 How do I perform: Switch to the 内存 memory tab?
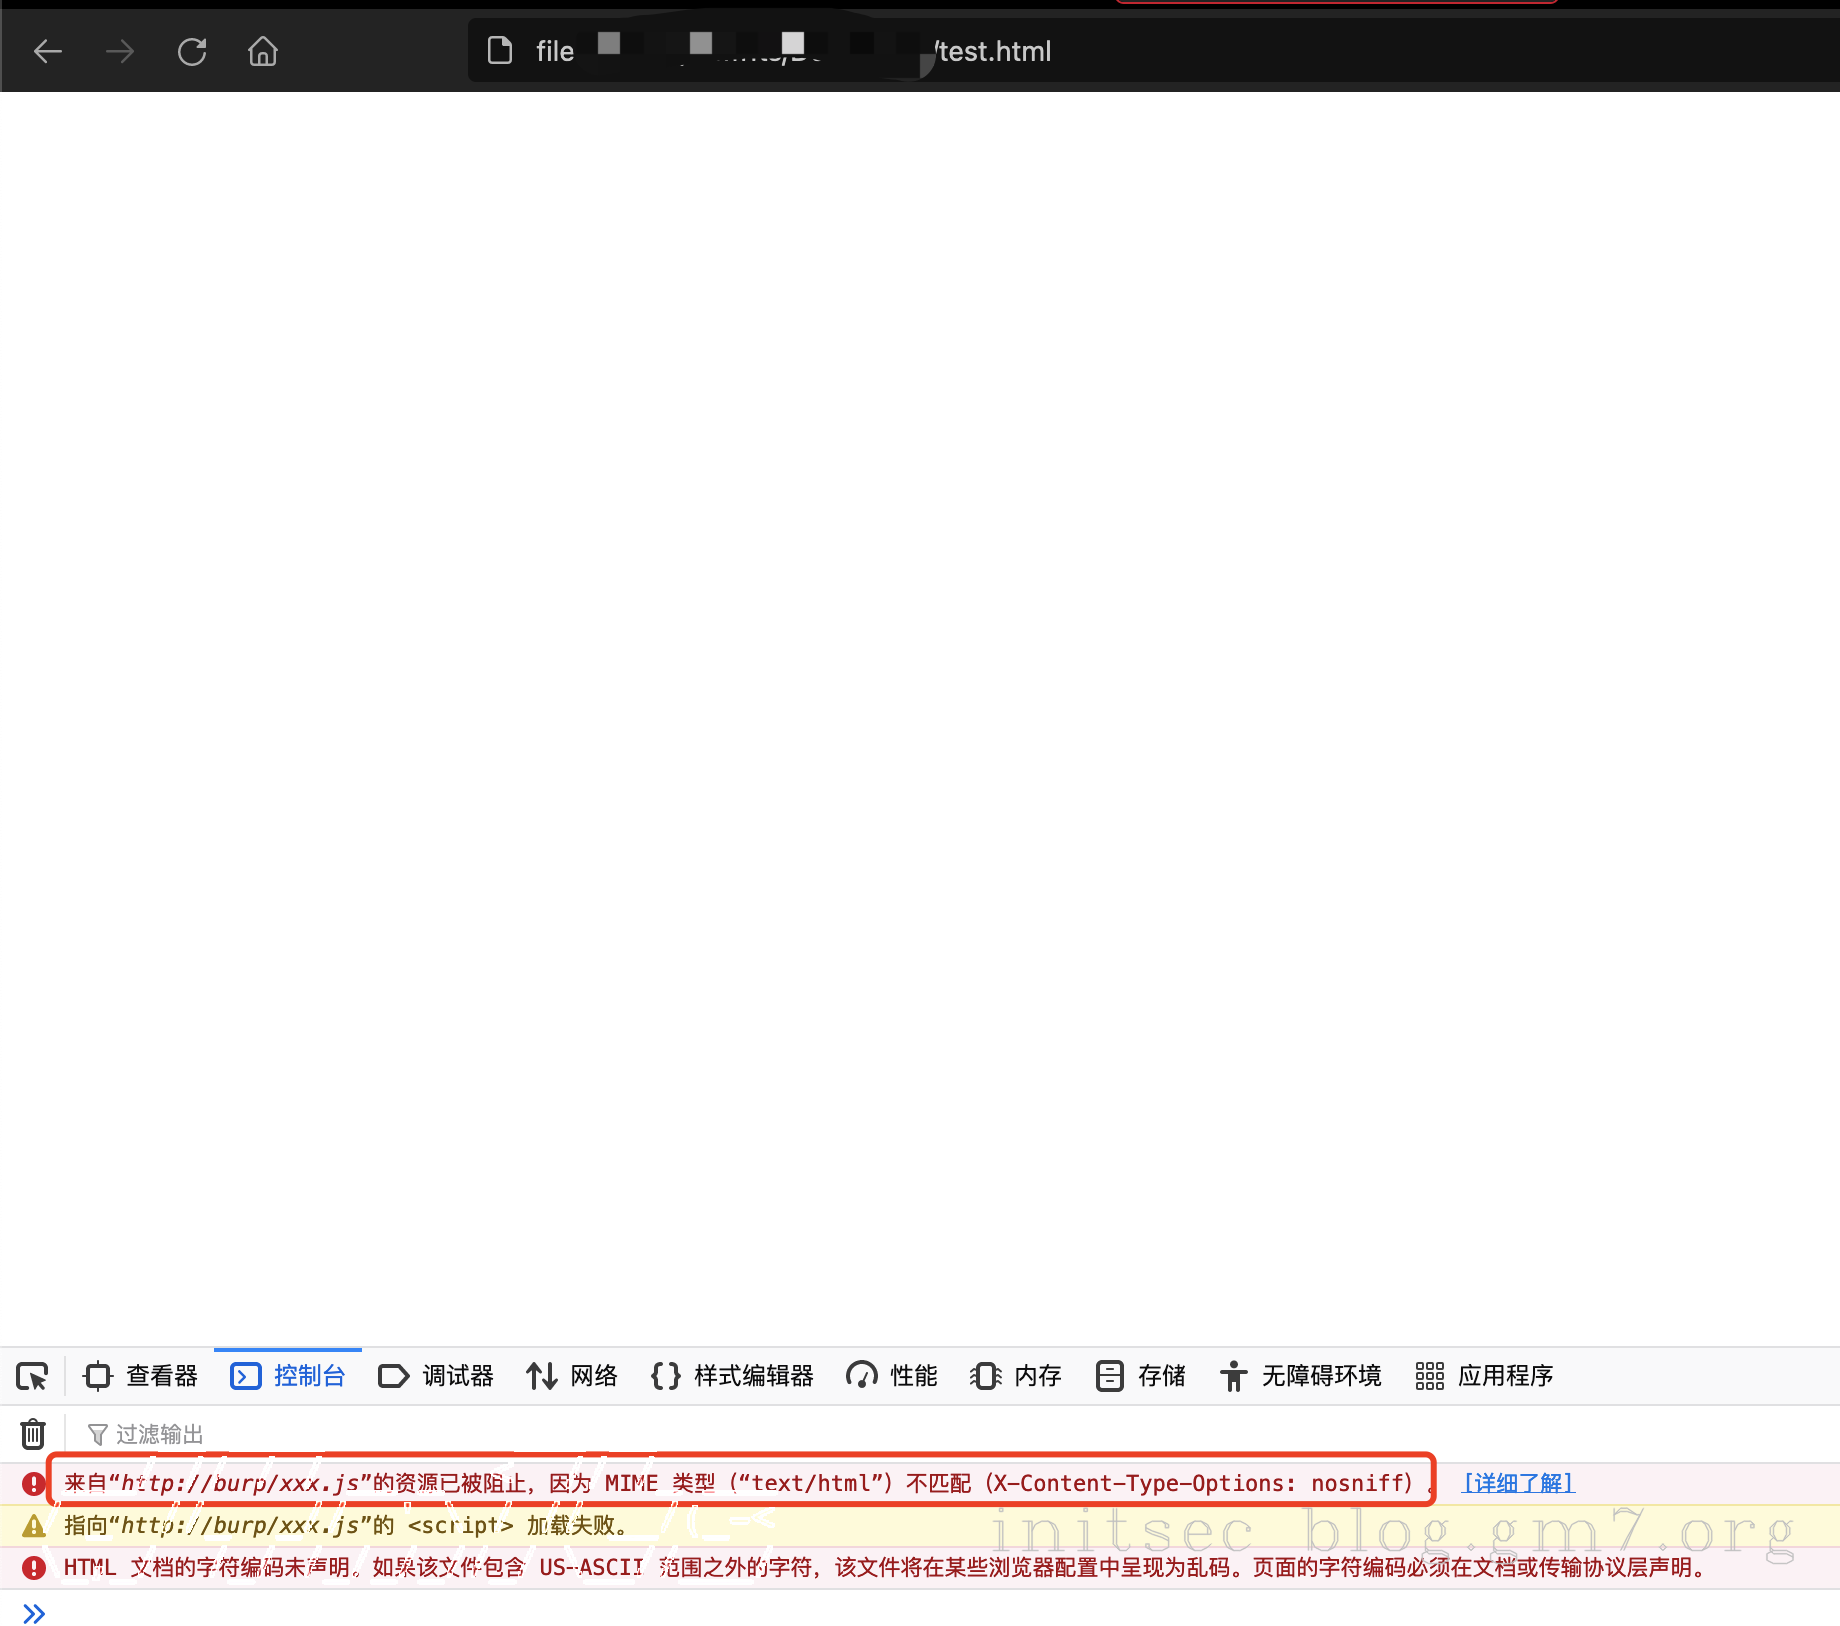click(1016, 1376)
